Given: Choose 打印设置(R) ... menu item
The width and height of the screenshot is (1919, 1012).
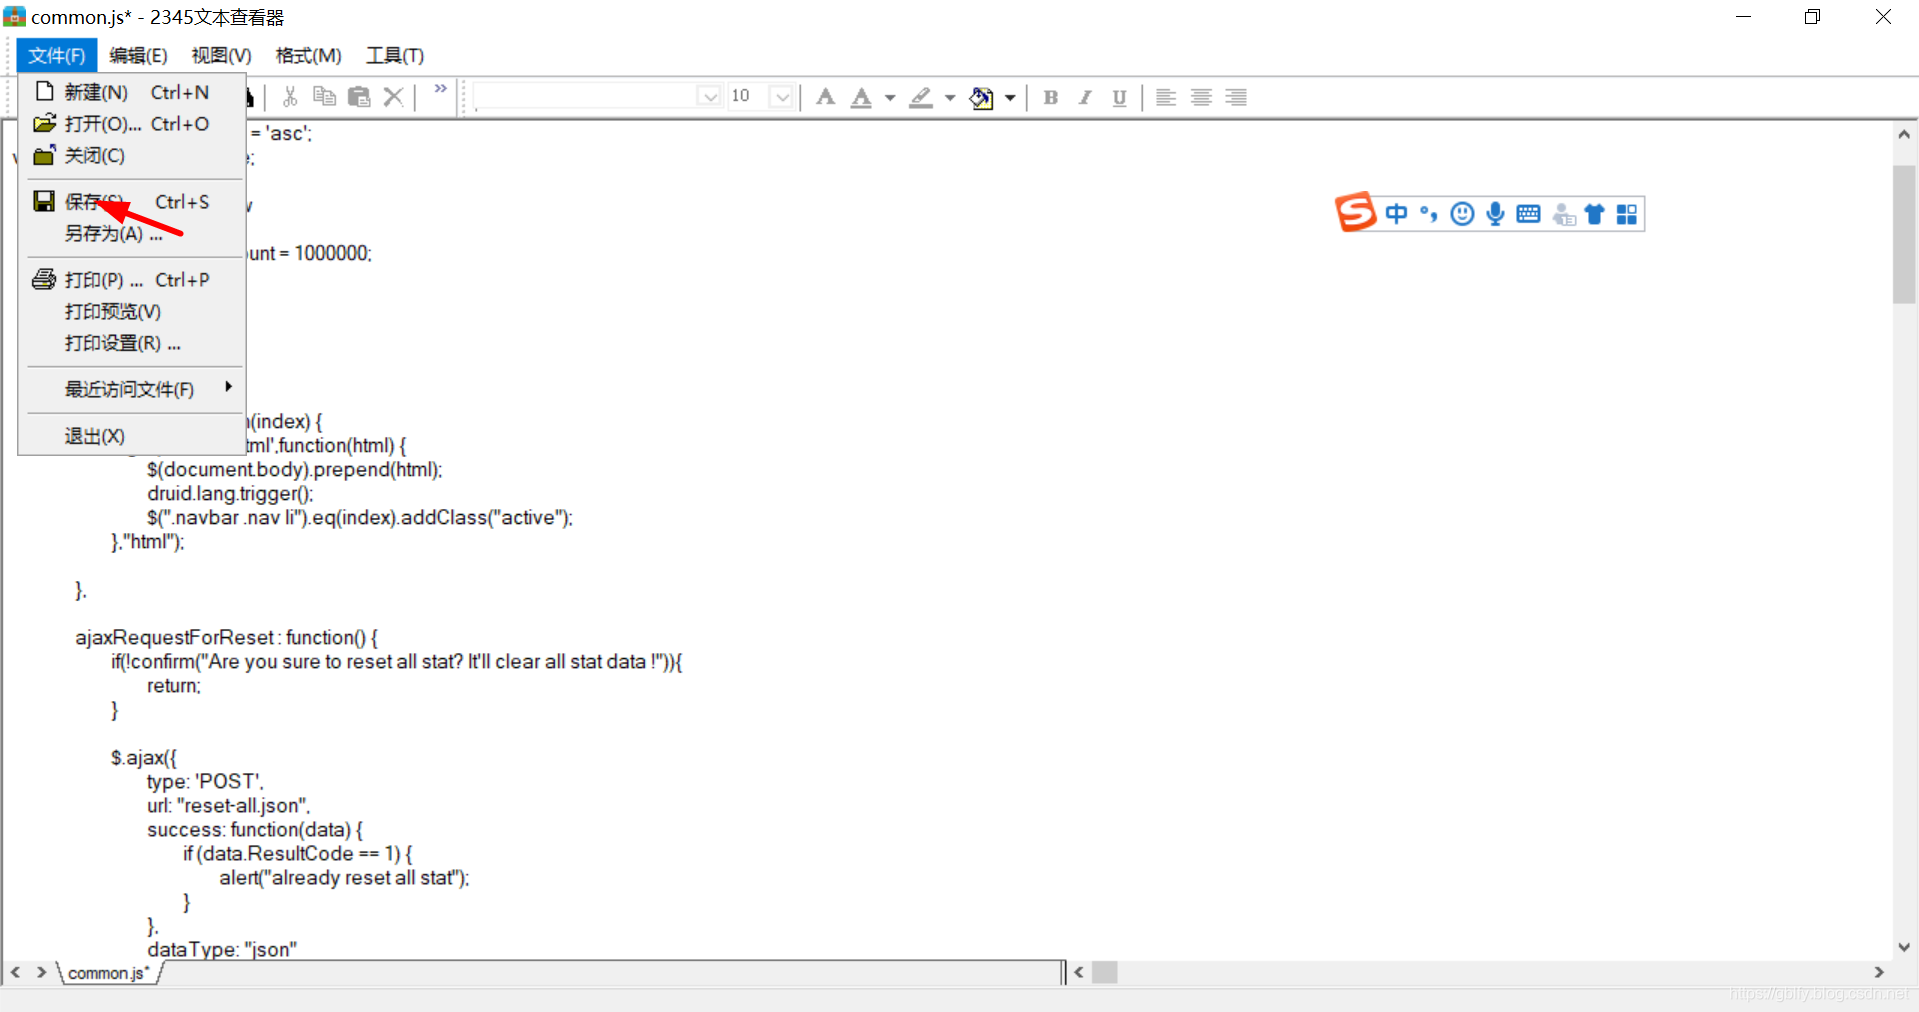Looking at the screenshot, I should [132, 344].
